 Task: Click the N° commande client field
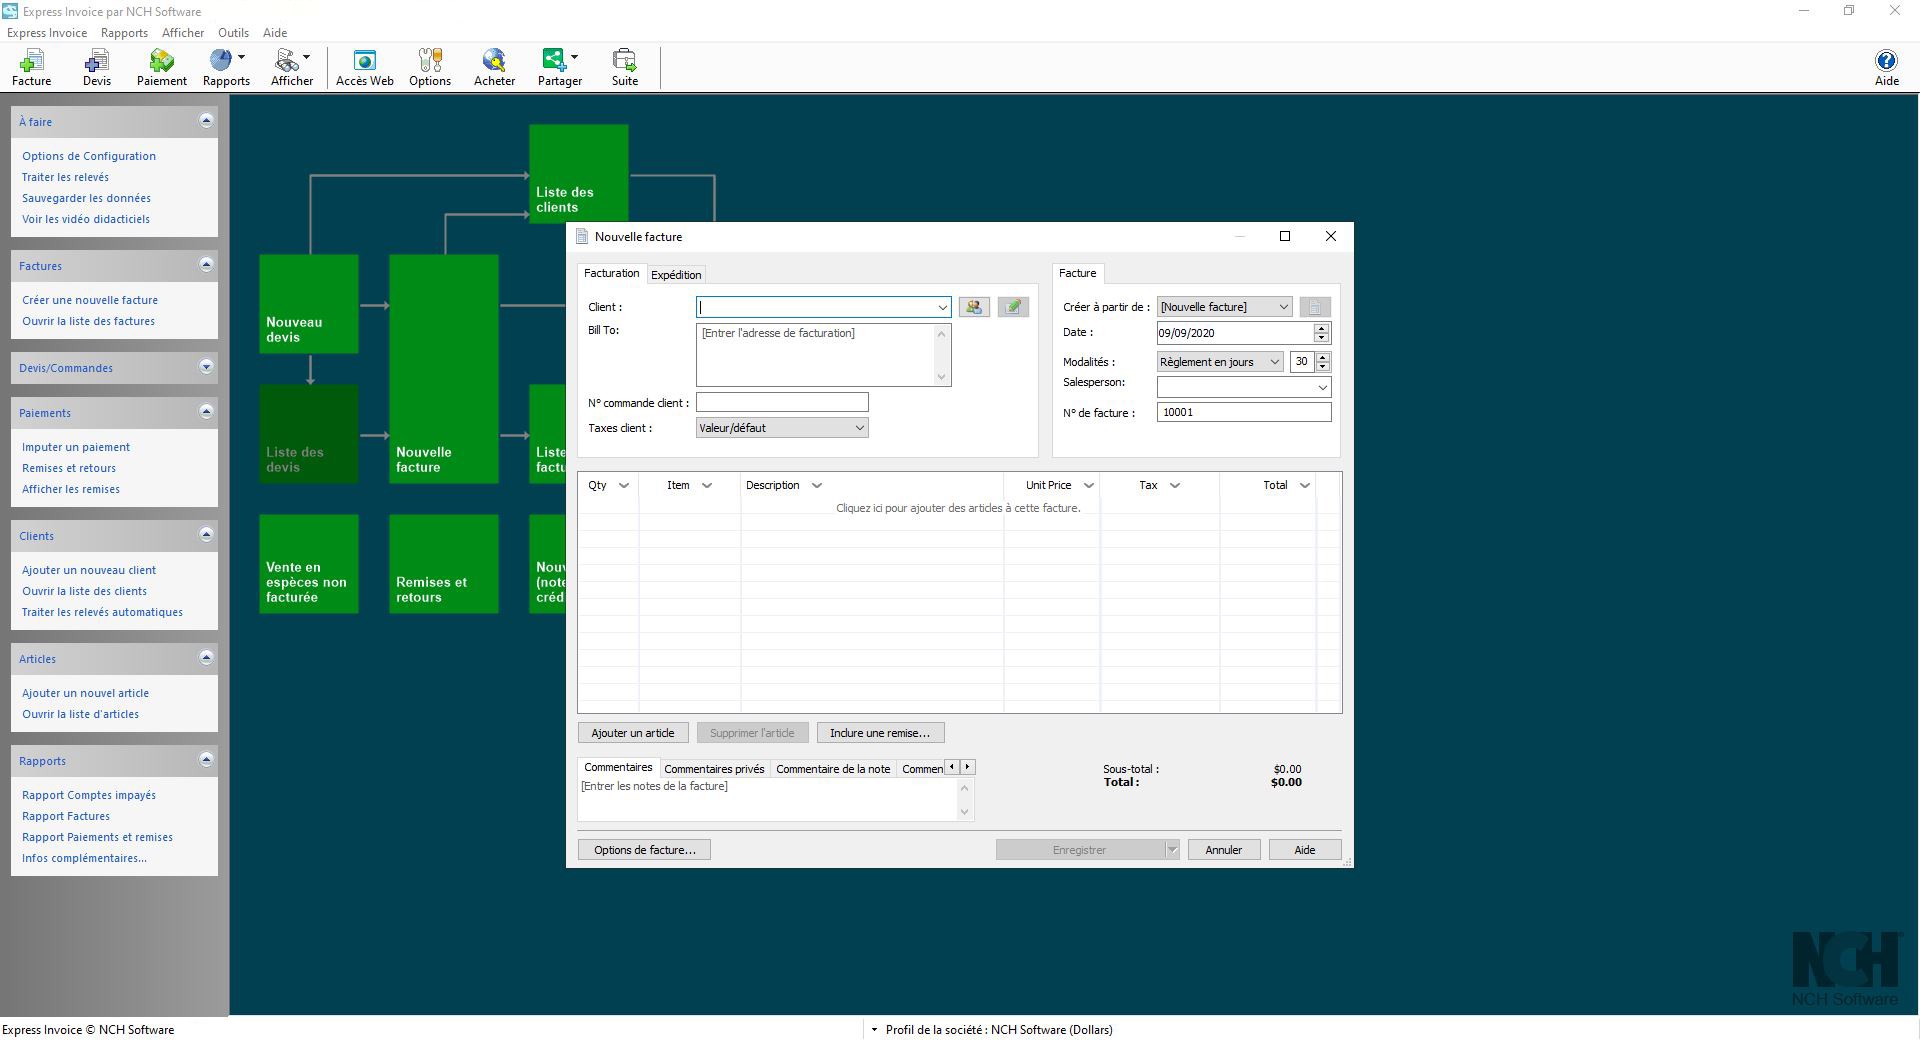782,402
